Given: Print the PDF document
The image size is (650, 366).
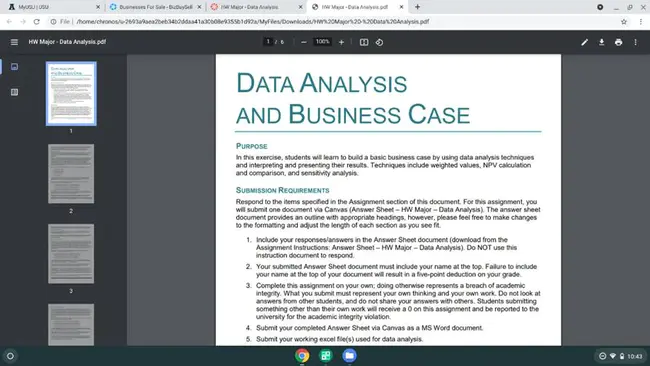Looking at the screenshot, I should (x=618, y=42).
